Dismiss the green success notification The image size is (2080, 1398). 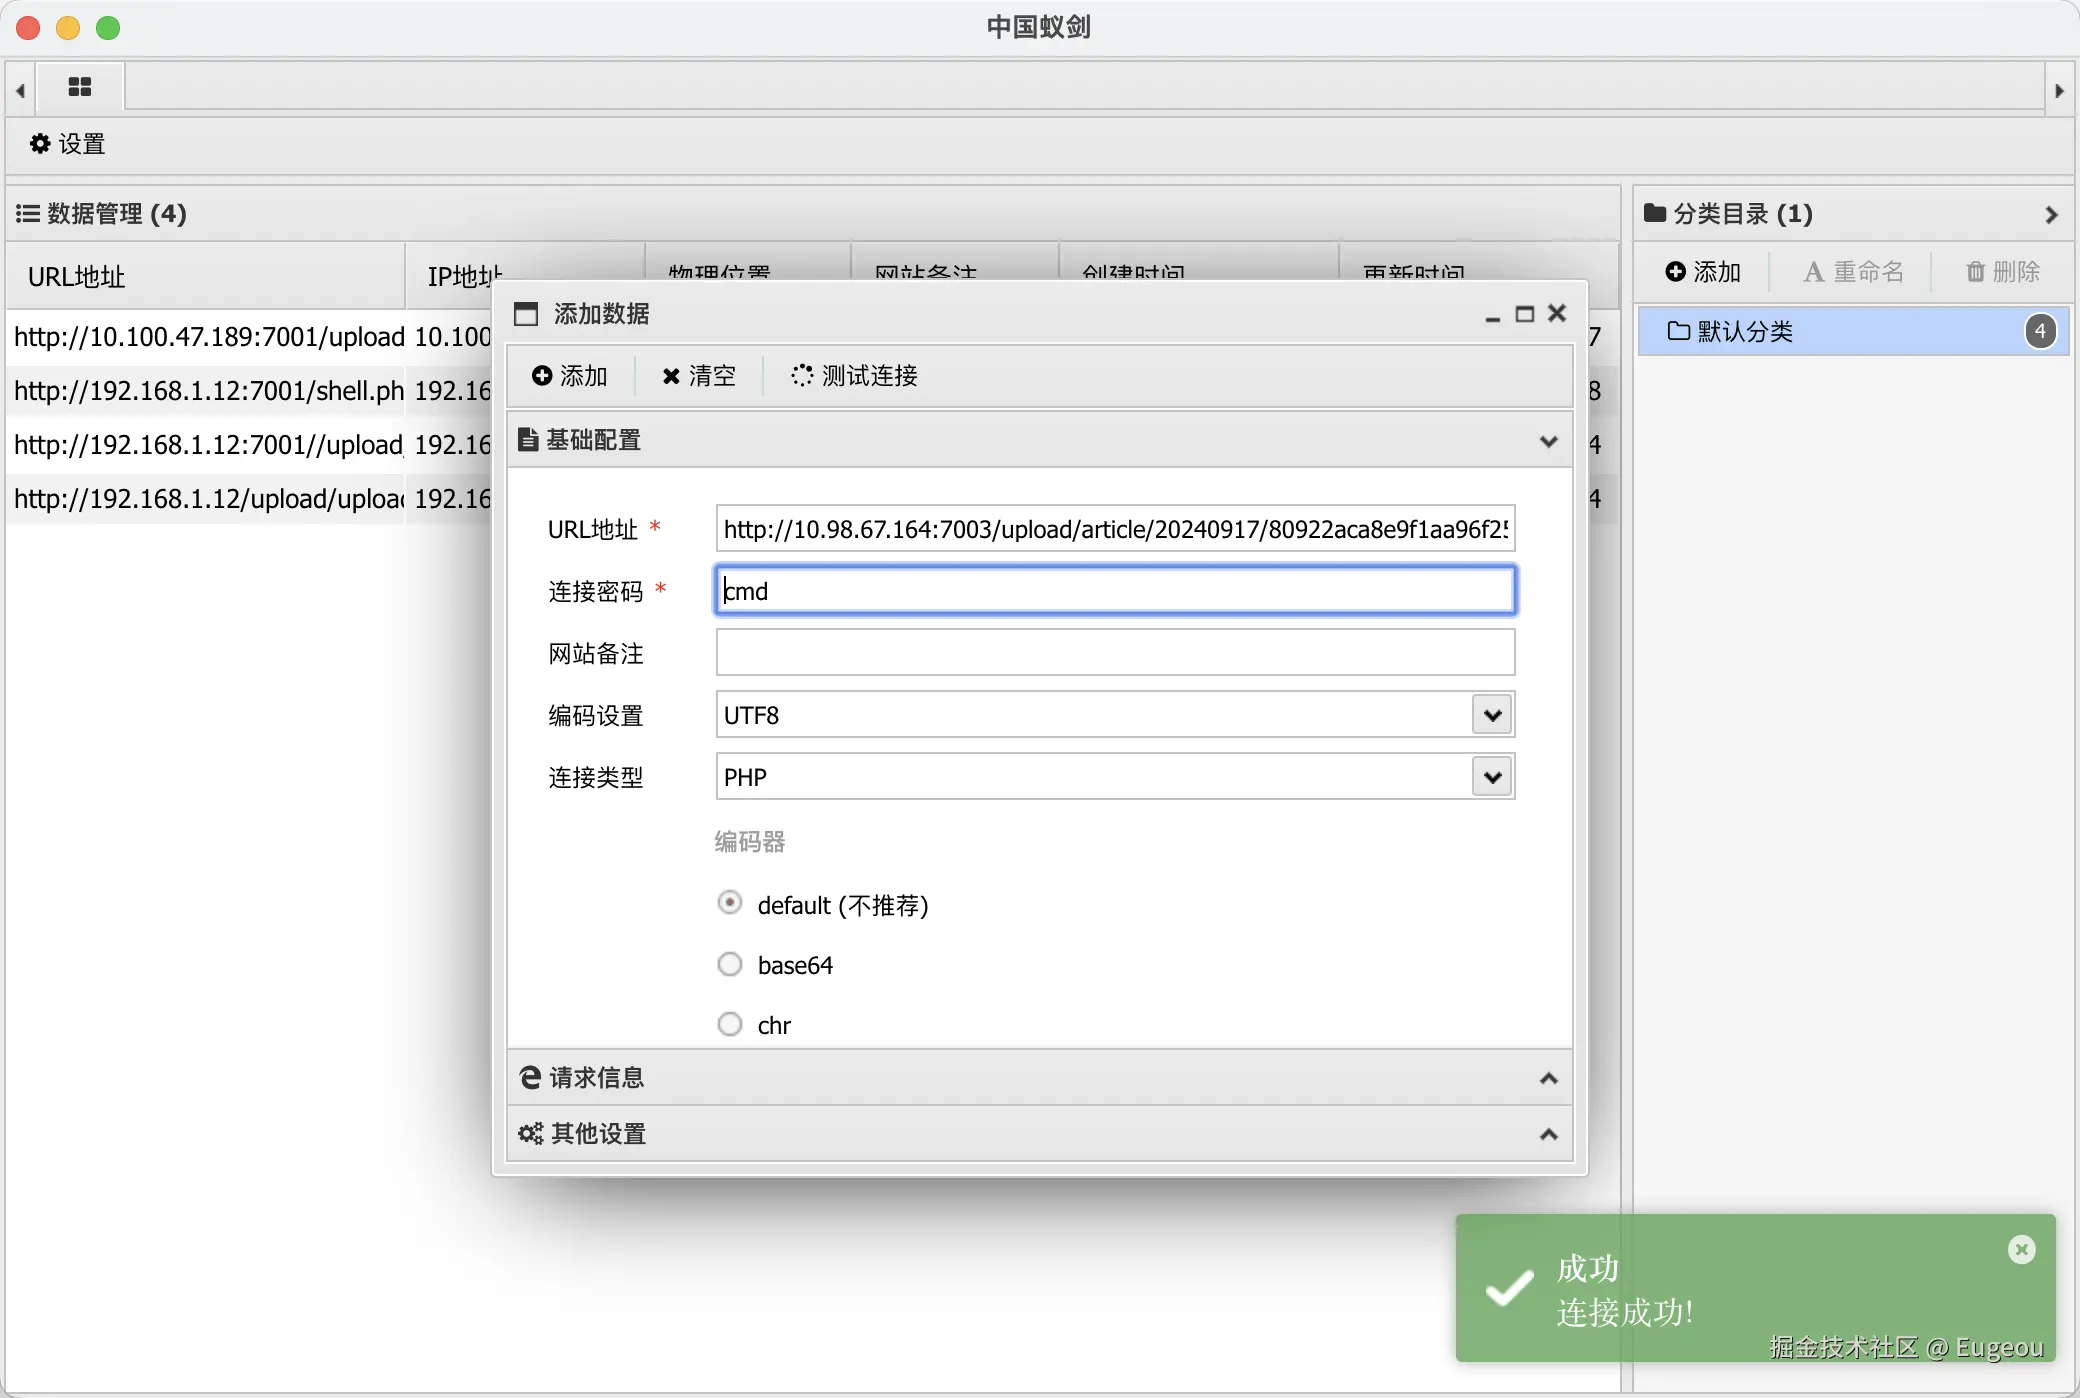click(x=2021, y=1249)
